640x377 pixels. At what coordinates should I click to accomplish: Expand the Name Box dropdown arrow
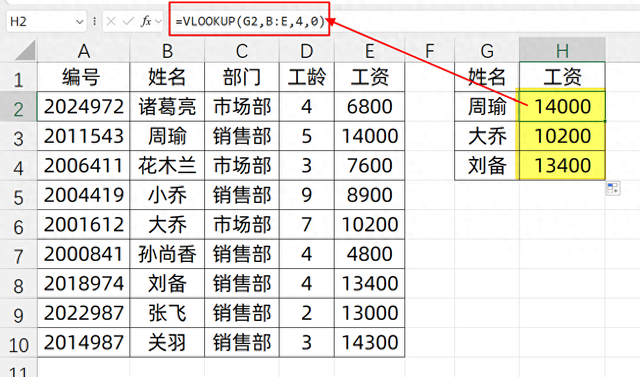[80, 22]
